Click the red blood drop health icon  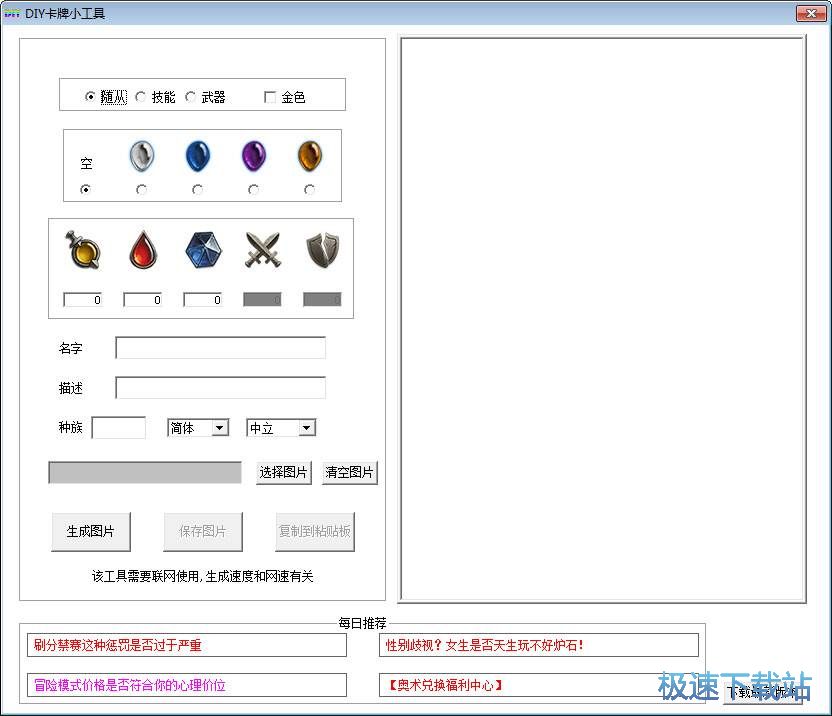(x=143, y=250)
